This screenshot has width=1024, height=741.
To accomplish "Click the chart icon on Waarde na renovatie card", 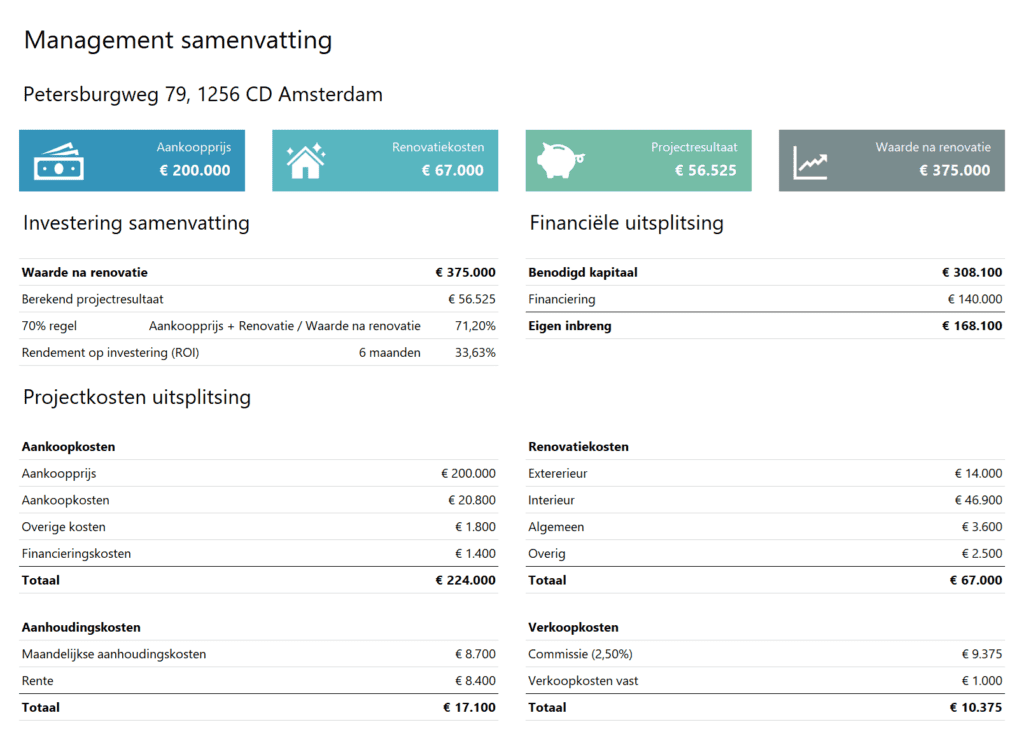I will click(810, 163).
